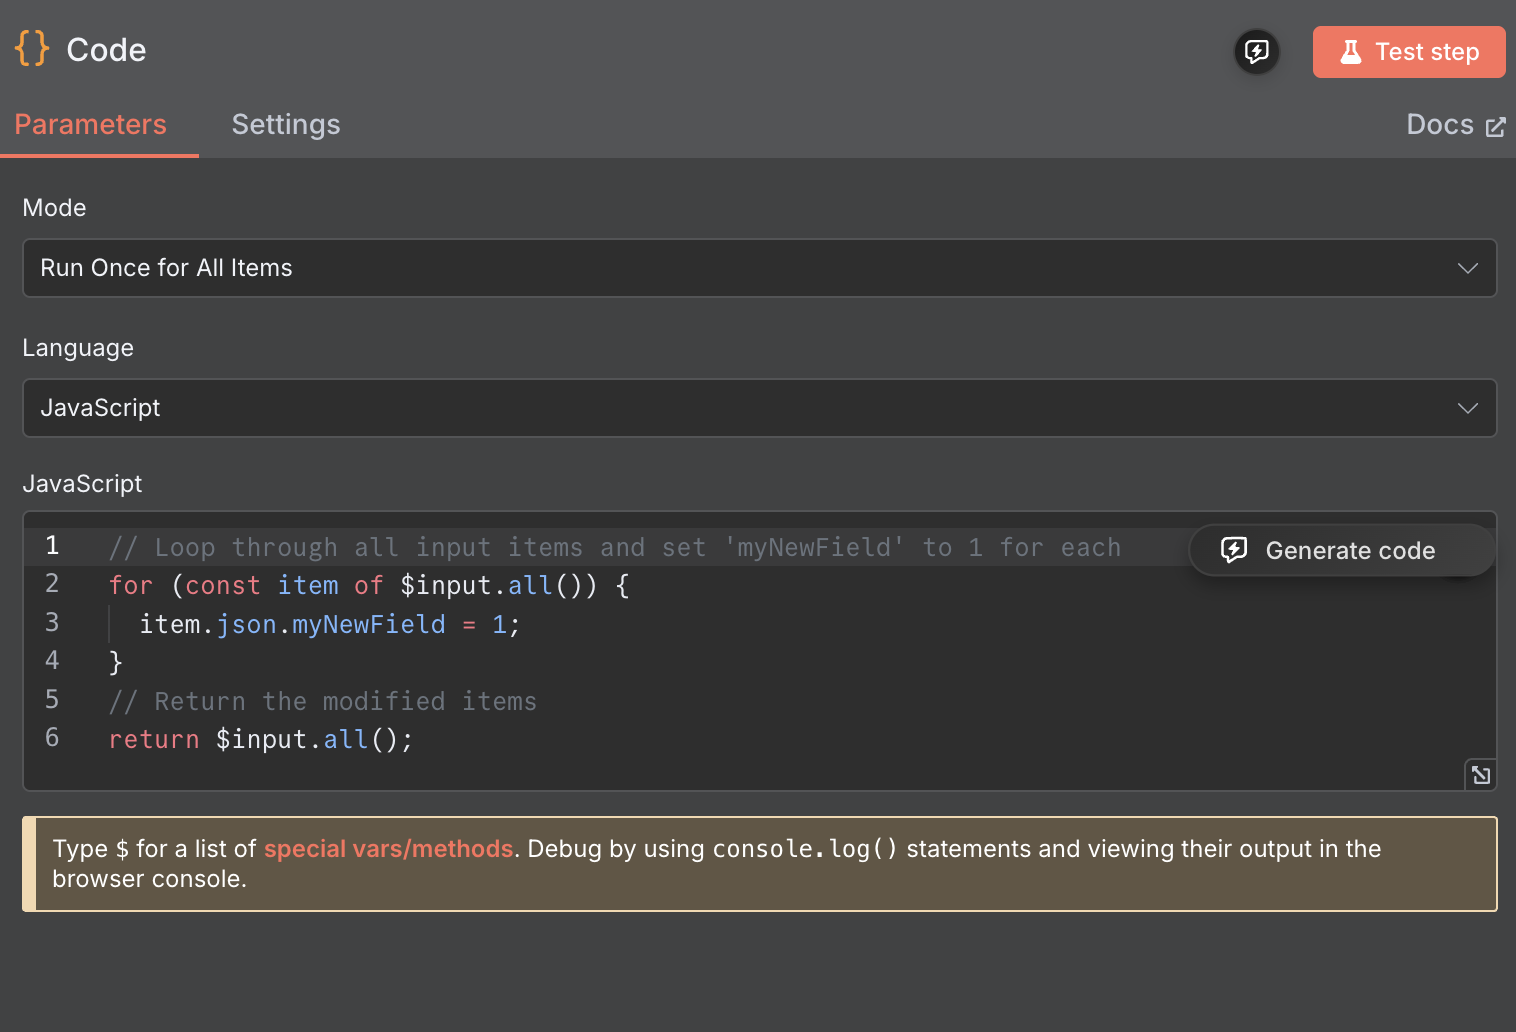Click the lightning bolt icon beside Test step
This screenshot has height=1032, width=1516.
click(x=1256, y=52)
